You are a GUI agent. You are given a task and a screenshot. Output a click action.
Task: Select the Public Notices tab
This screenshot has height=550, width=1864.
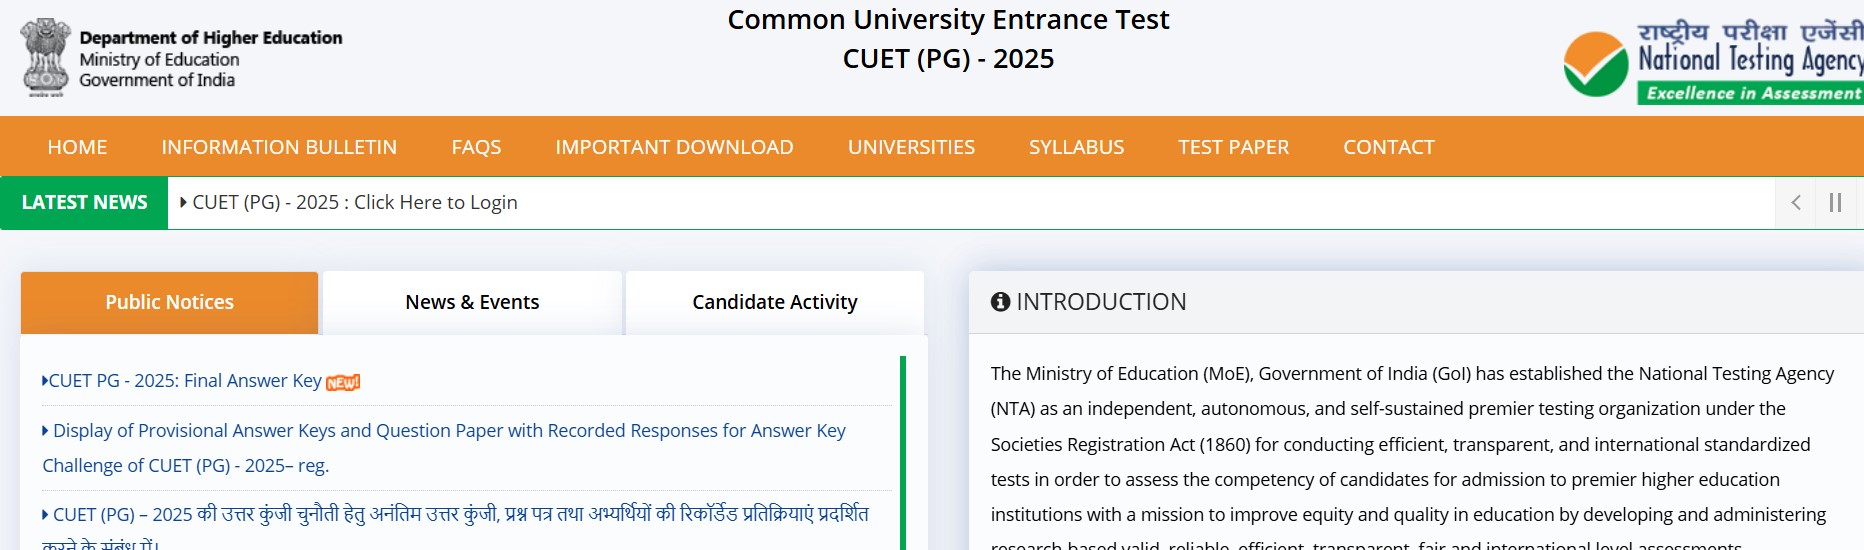(169, 302)
